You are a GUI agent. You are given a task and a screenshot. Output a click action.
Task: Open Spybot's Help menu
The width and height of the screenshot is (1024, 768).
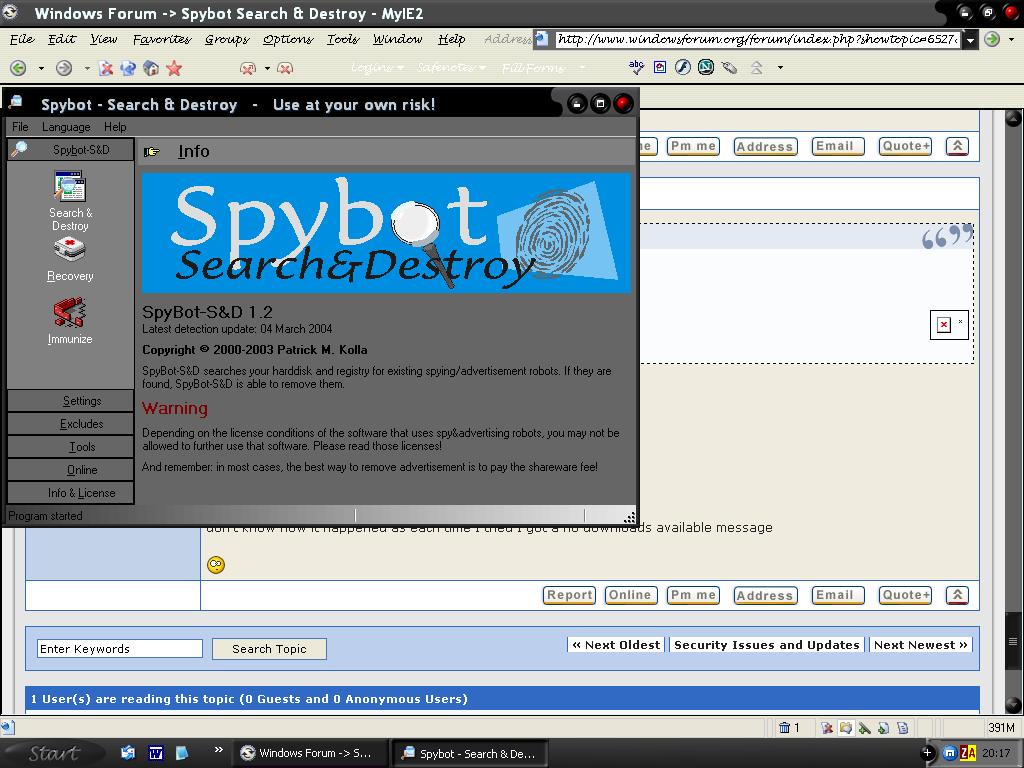[115, 127]
